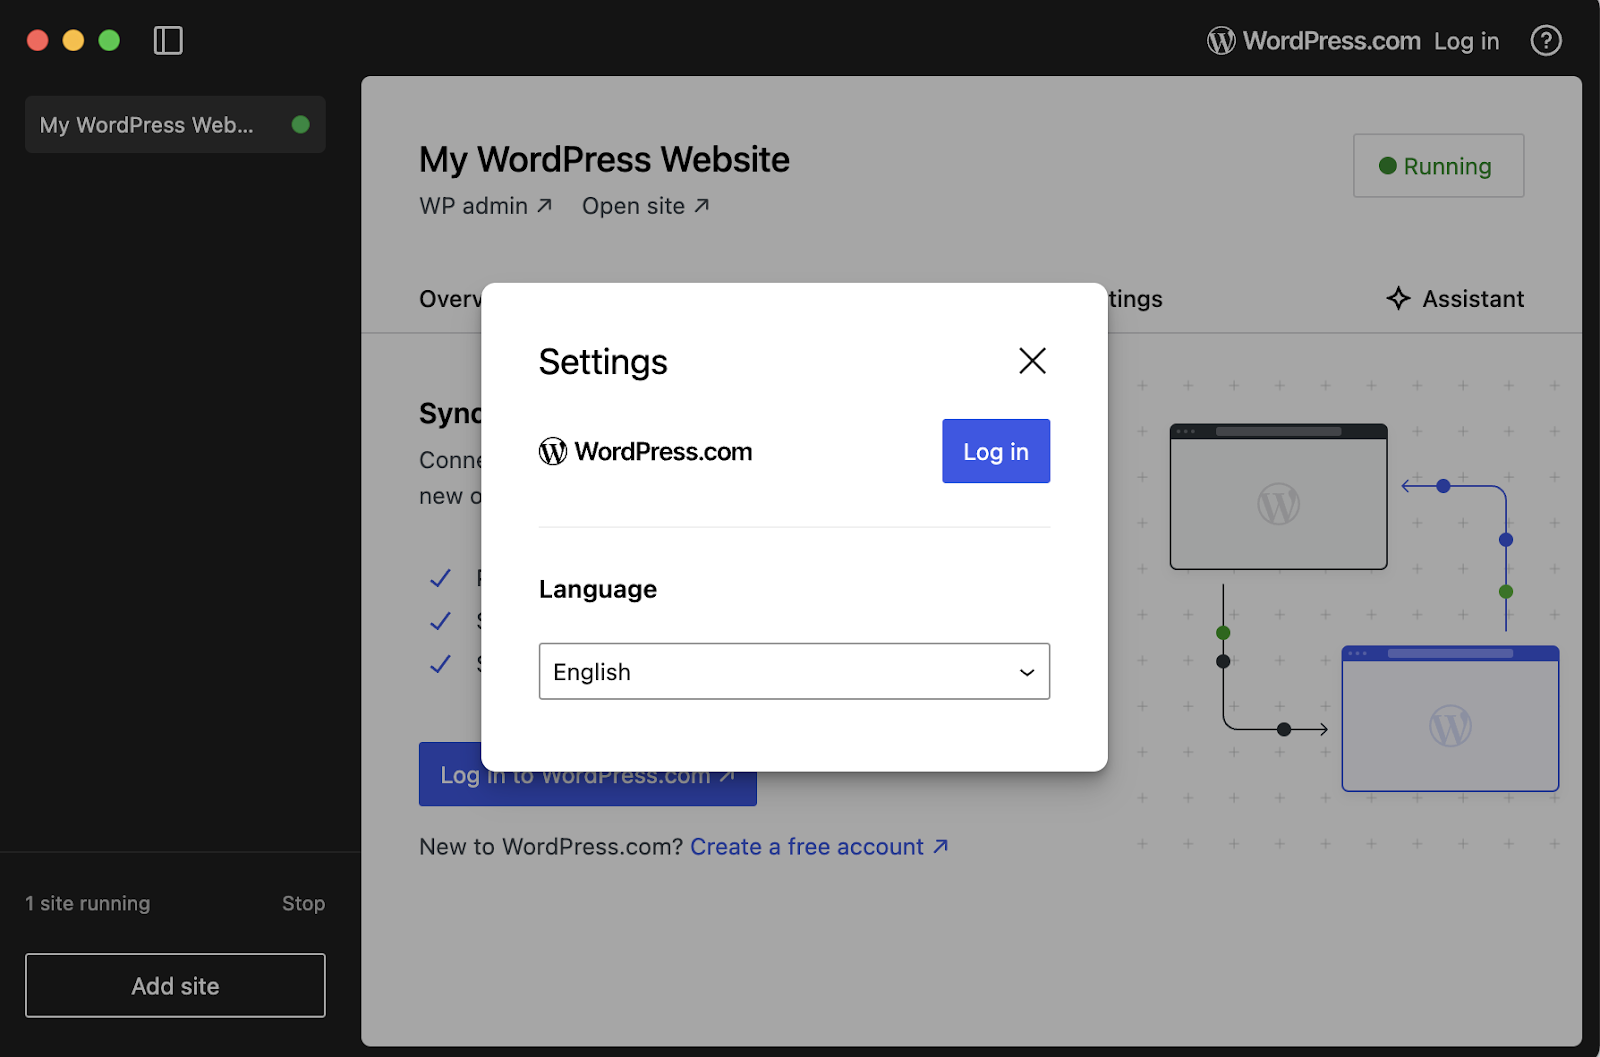Screen dimensions: 1600x1057
Task: Click the green dot inside the Running badge
Action: point(1386,165)
